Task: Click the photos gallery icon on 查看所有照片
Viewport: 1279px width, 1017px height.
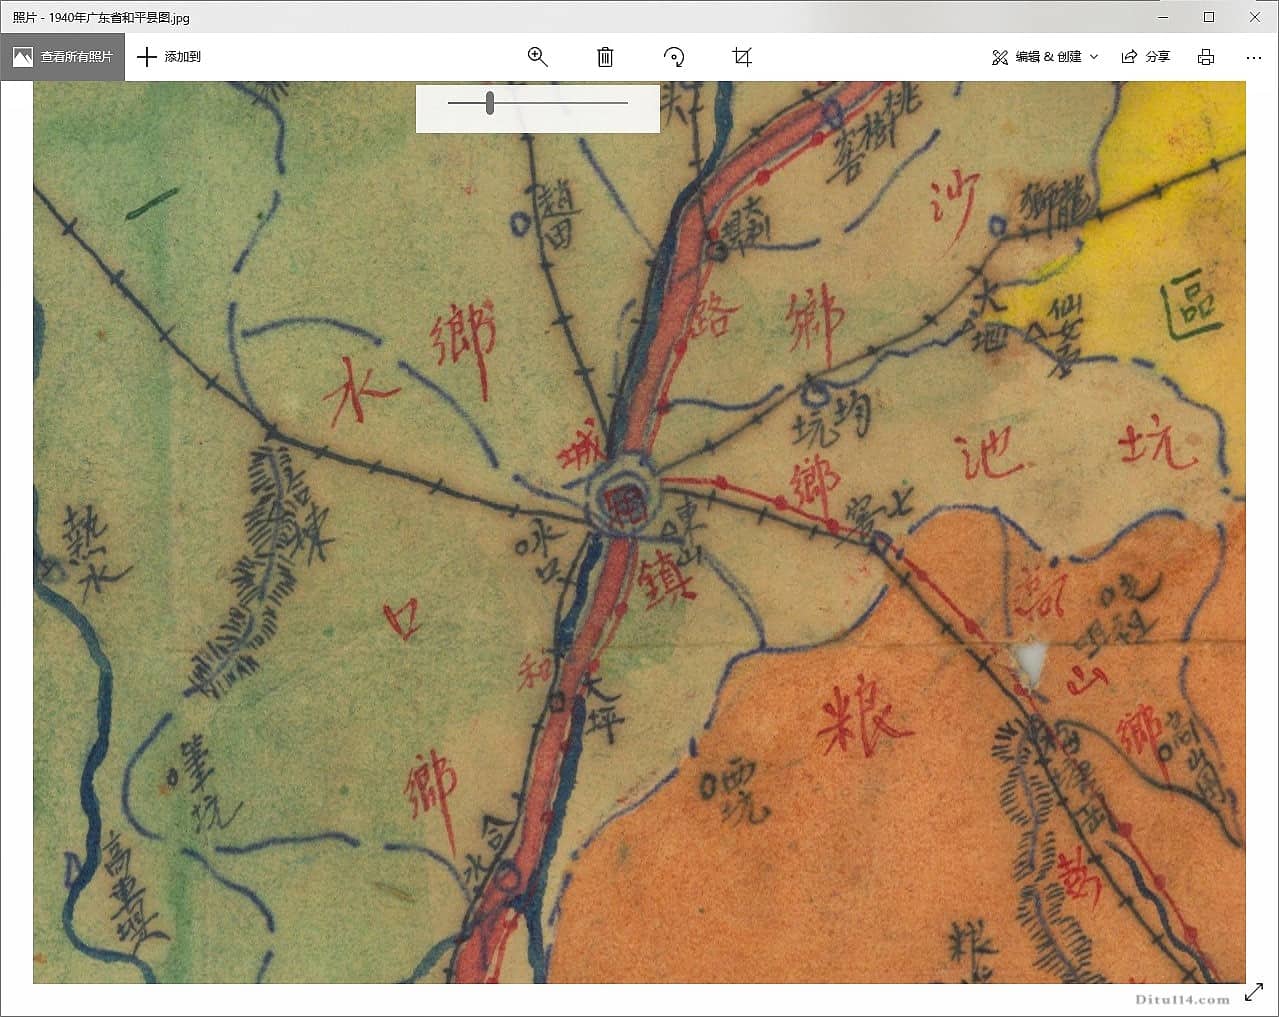Action: coord(22,57)
